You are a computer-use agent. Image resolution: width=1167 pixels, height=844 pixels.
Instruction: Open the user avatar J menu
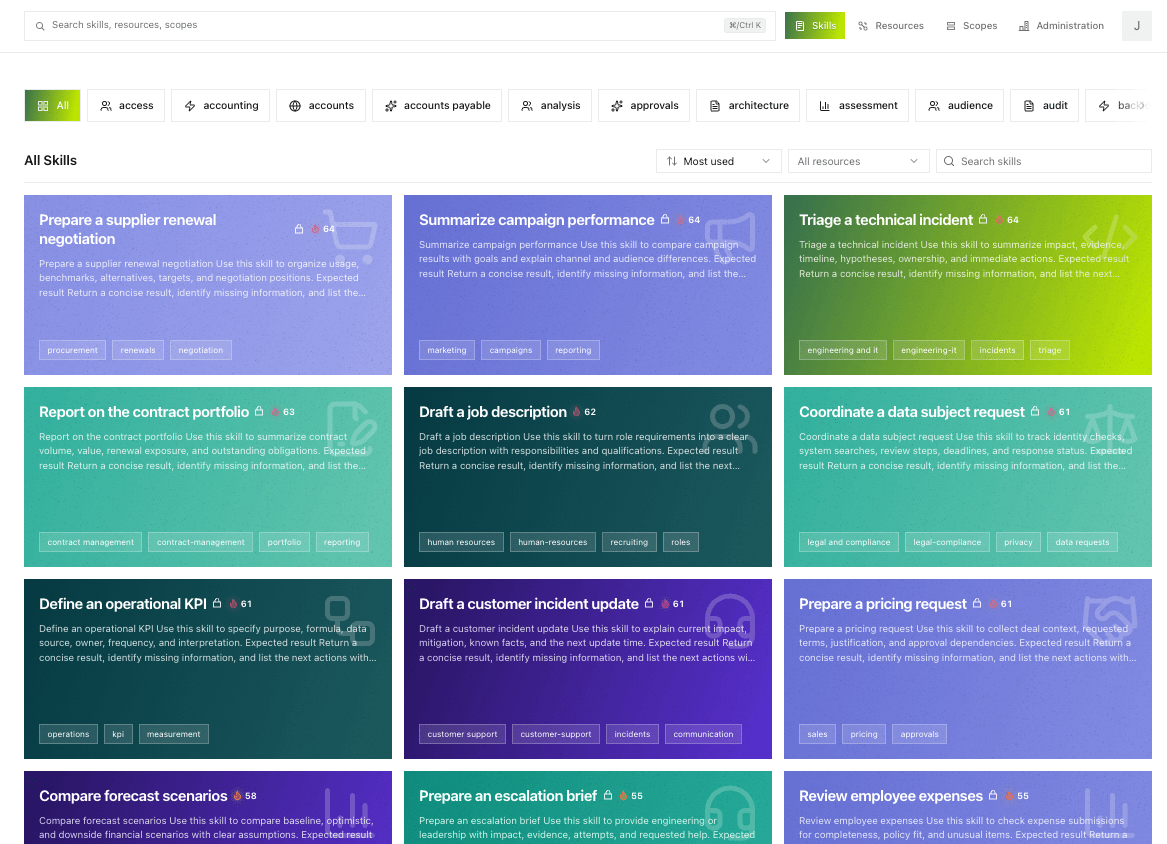click(x=1136, y=26)
